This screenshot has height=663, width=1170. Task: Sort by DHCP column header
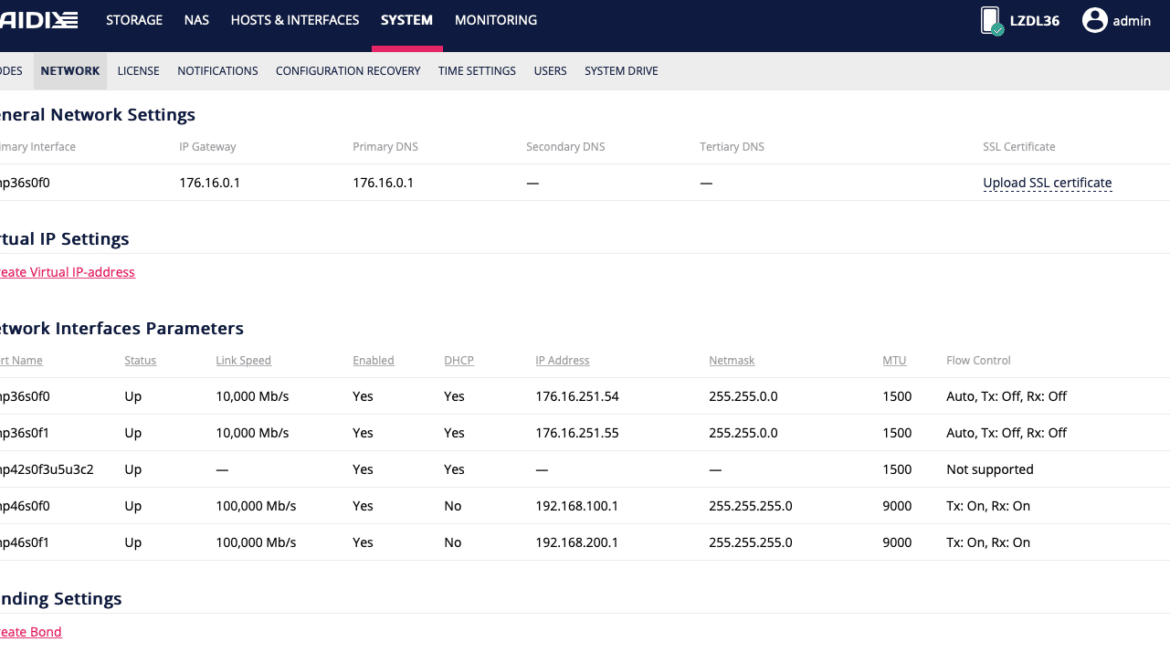pos(459,360)
